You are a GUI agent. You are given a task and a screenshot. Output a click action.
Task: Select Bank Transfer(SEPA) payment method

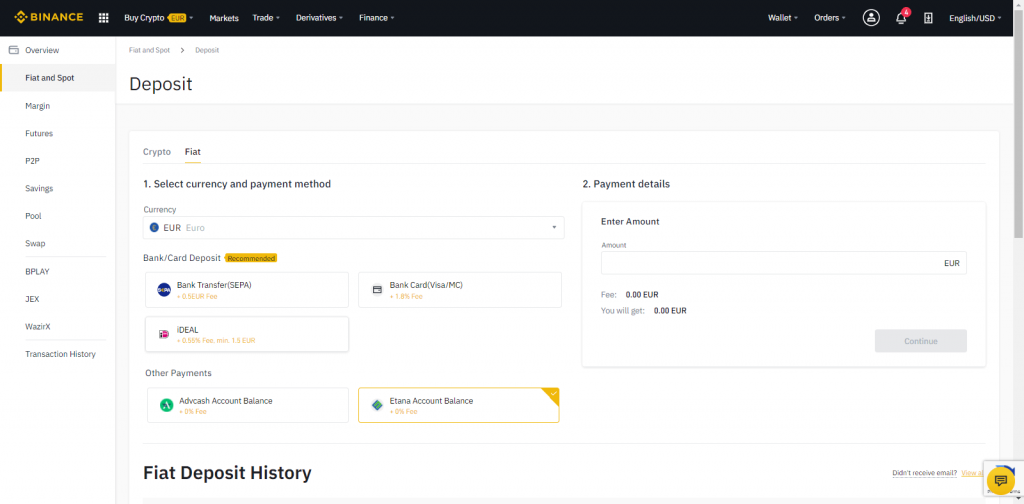247,290
